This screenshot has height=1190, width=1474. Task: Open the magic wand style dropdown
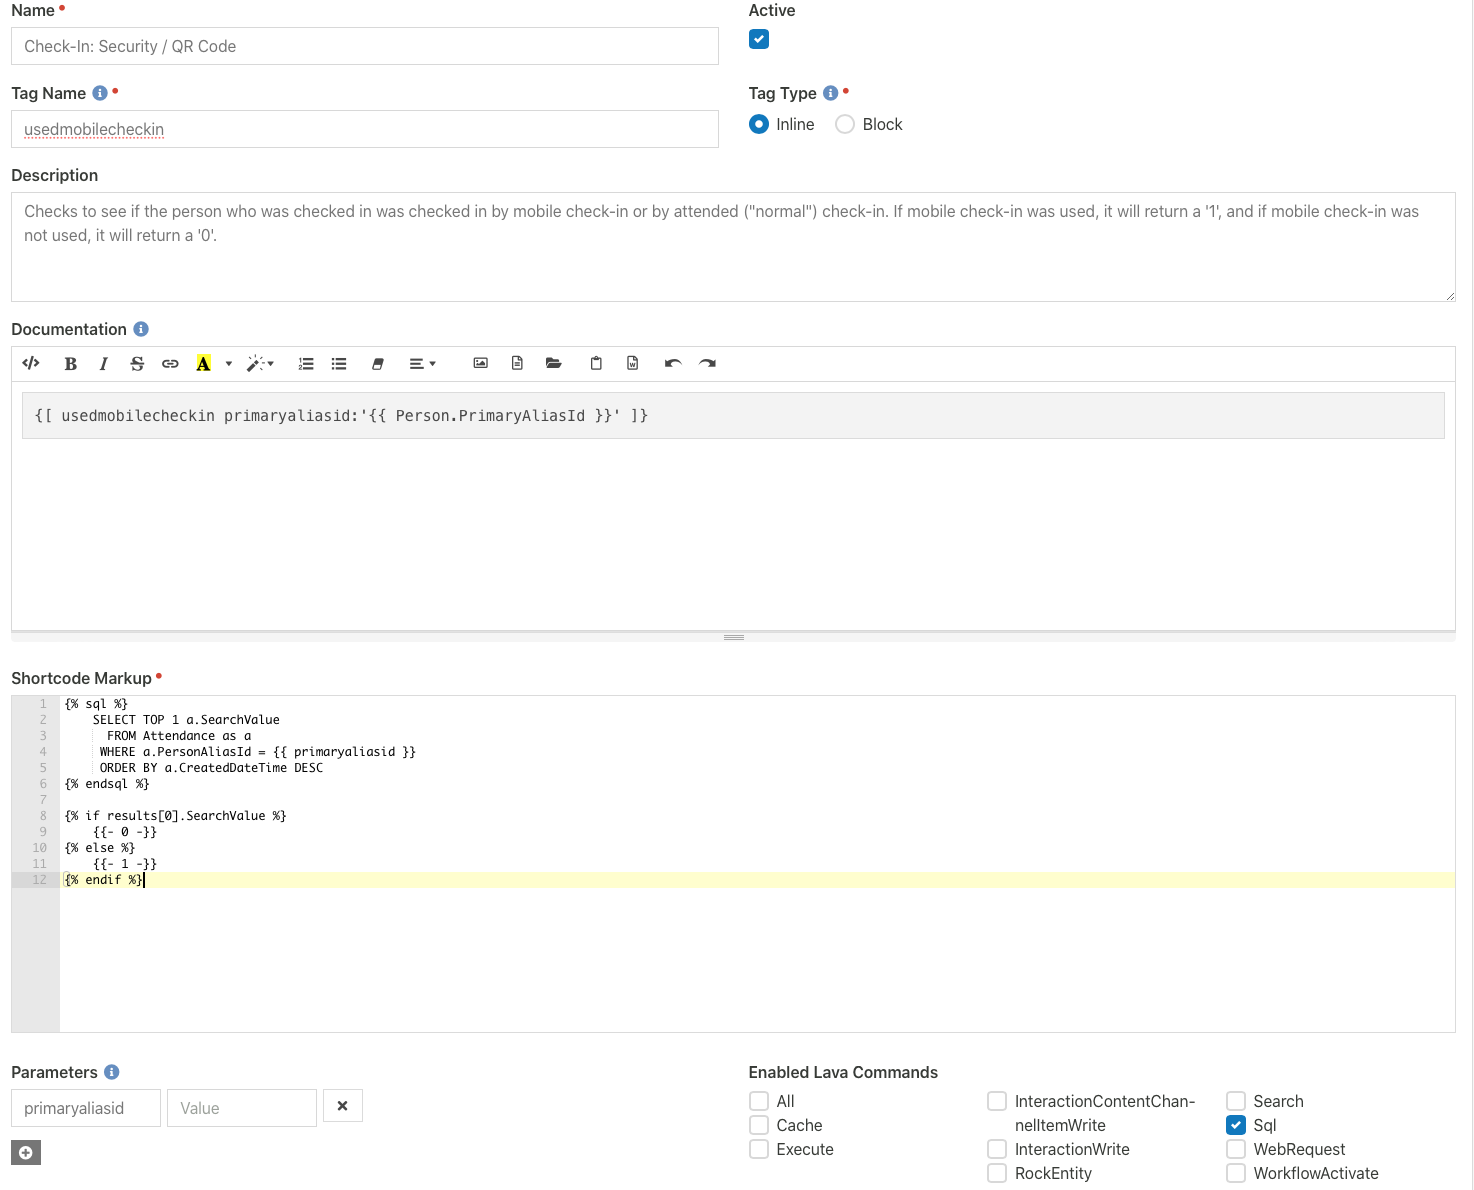click(260, 363)
